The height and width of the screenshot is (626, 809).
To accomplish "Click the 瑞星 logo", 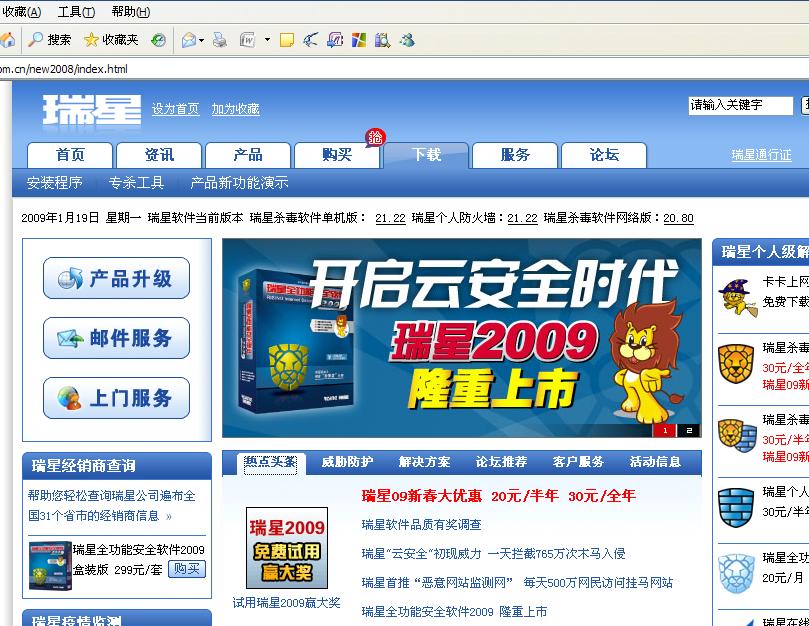I will click(92, 109).
